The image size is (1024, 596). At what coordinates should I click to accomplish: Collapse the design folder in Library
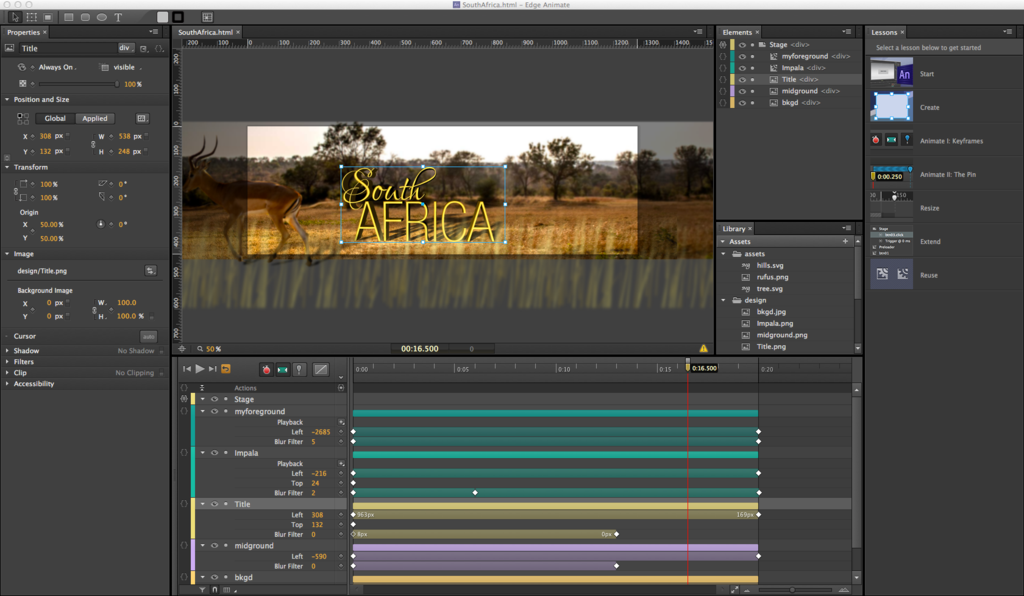coord(724,300)
